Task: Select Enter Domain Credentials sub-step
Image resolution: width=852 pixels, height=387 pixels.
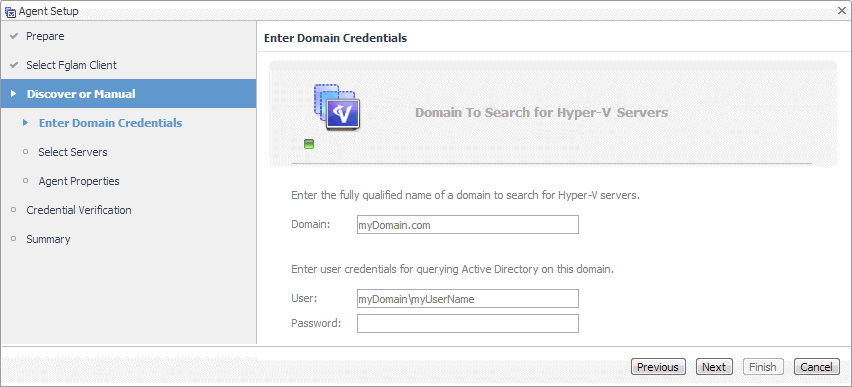Action: 110,123
